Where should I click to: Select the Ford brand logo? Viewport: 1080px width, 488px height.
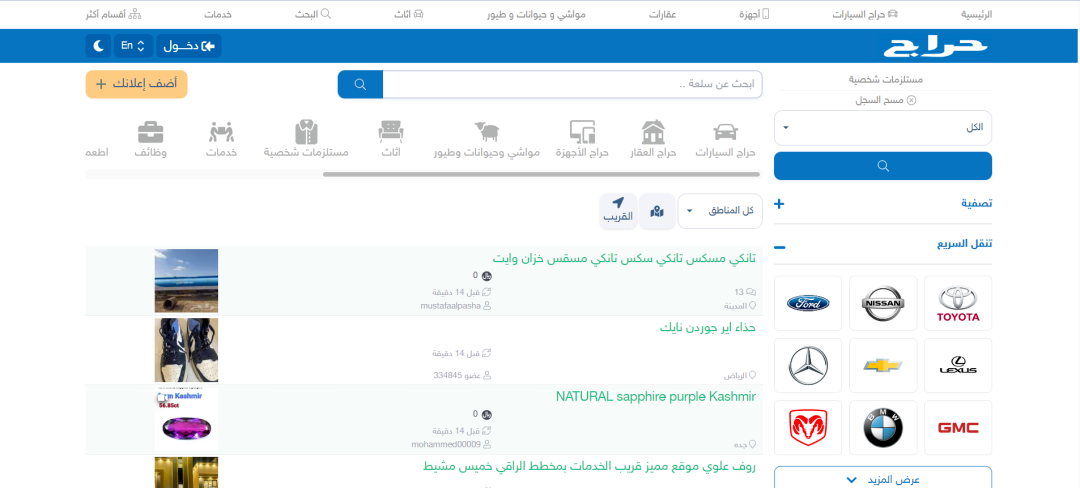coord(808,303)
